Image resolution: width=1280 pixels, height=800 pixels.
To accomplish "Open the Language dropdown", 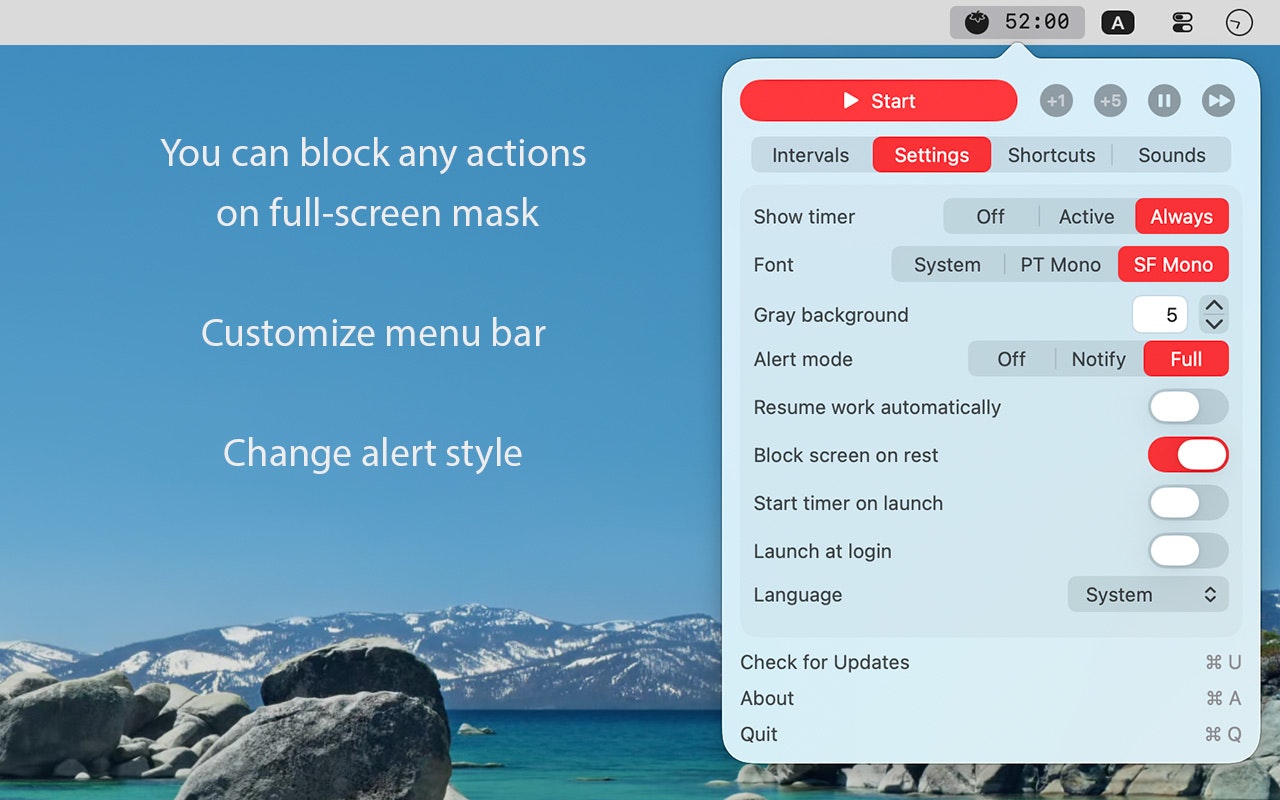I will coord(1147,594).
